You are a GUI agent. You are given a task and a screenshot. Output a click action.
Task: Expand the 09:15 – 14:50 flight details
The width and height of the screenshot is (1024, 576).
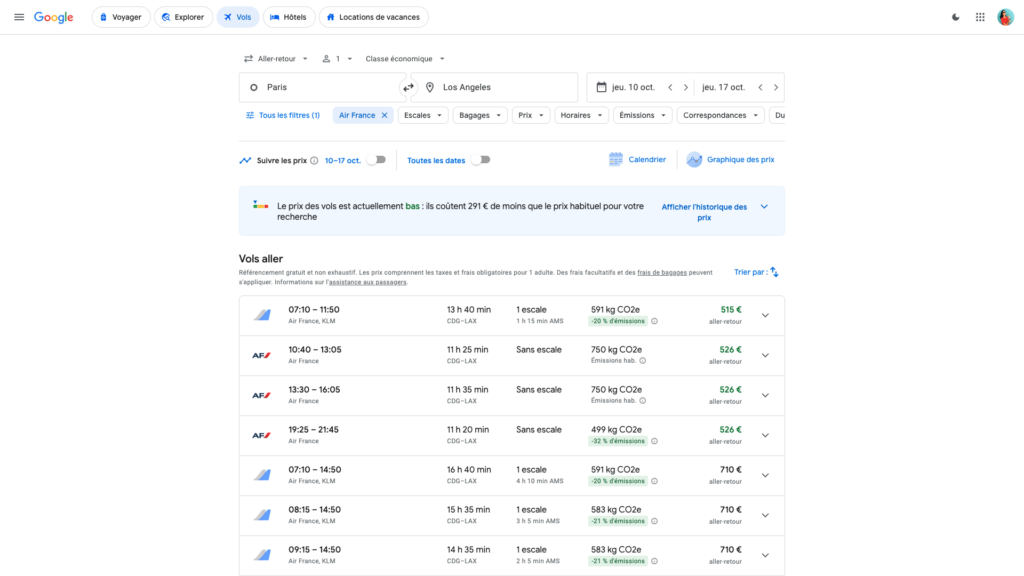[765, 555]
